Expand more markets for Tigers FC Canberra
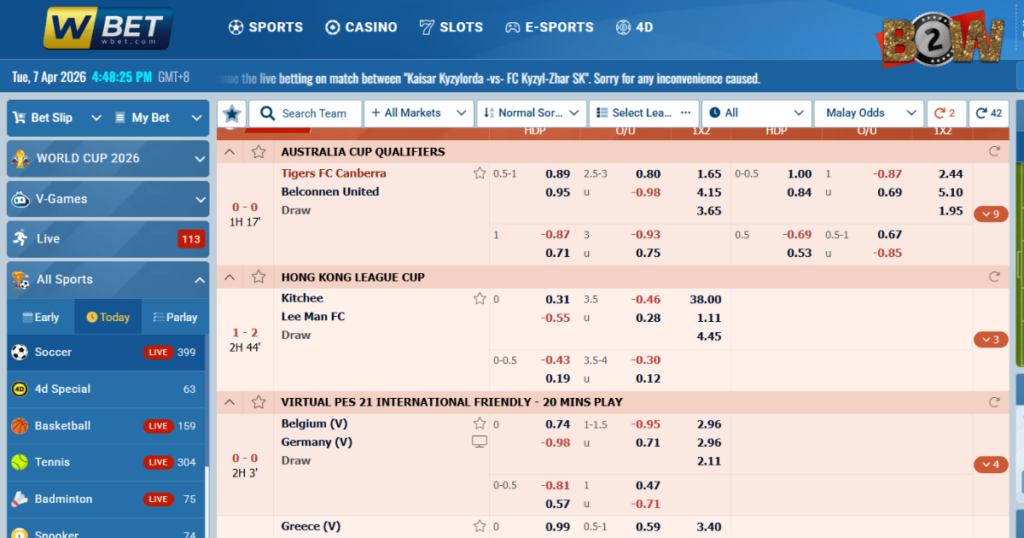 [x=991, y=214]
